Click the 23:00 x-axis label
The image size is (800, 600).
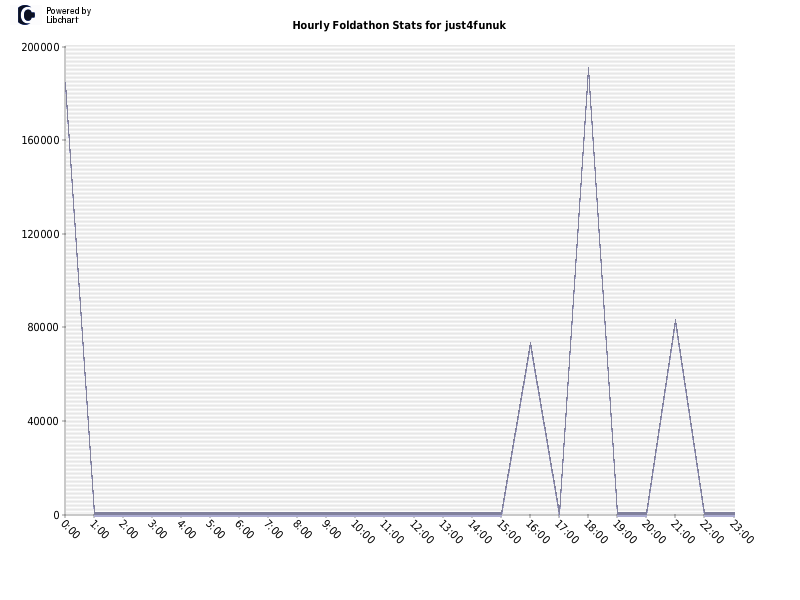tap(741, 532)
